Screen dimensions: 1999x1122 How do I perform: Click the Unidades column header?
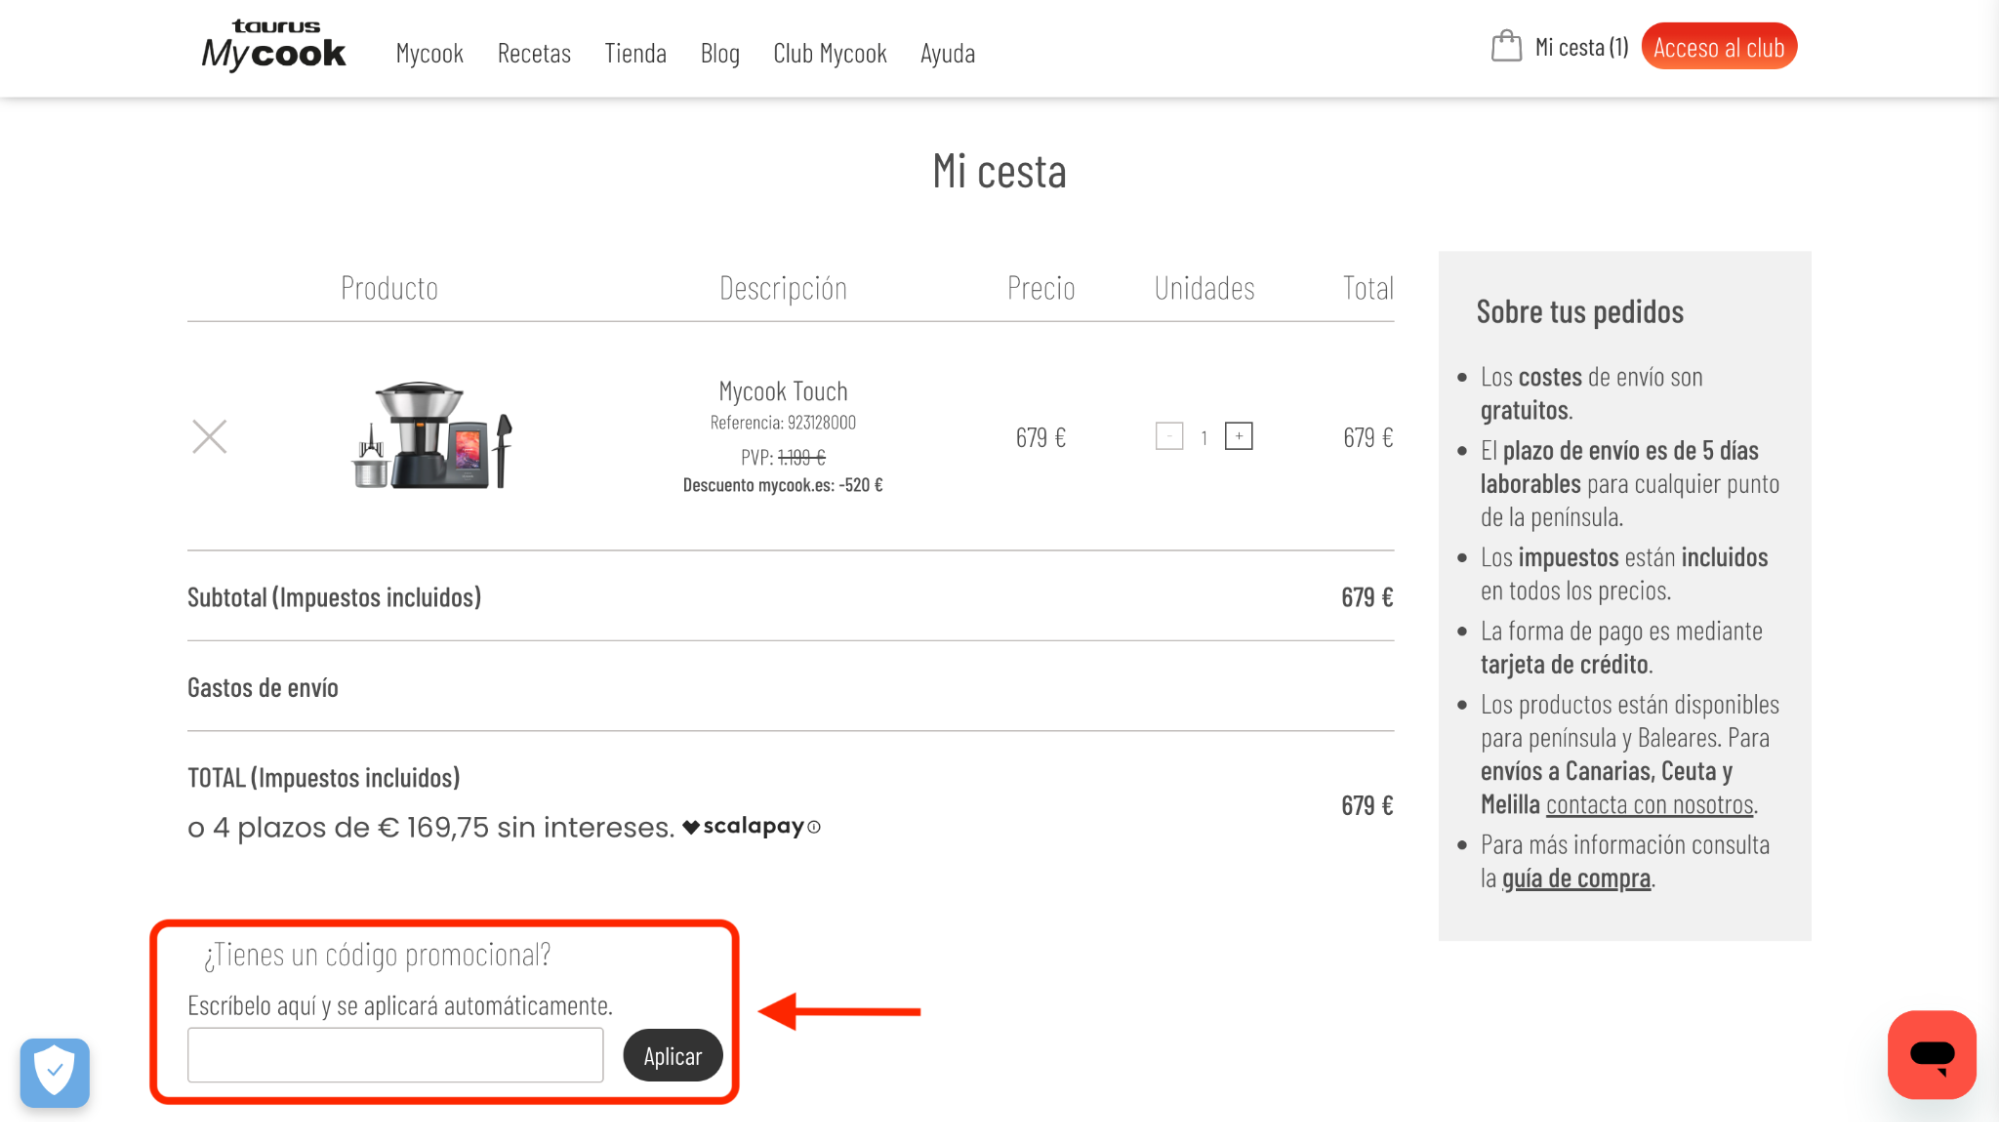[1204, 288]
